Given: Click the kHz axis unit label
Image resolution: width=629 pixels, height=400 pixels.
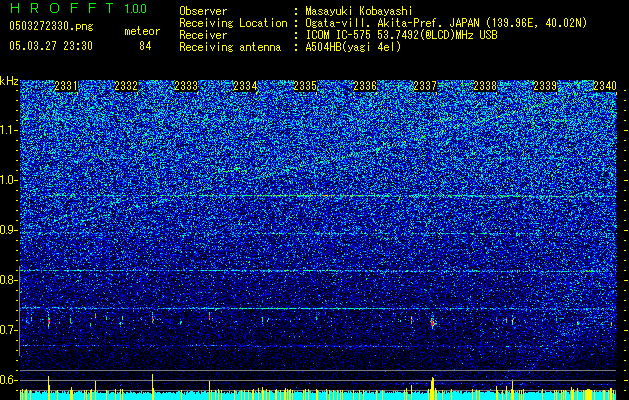Looking at the screenshot, I should 9,81.
